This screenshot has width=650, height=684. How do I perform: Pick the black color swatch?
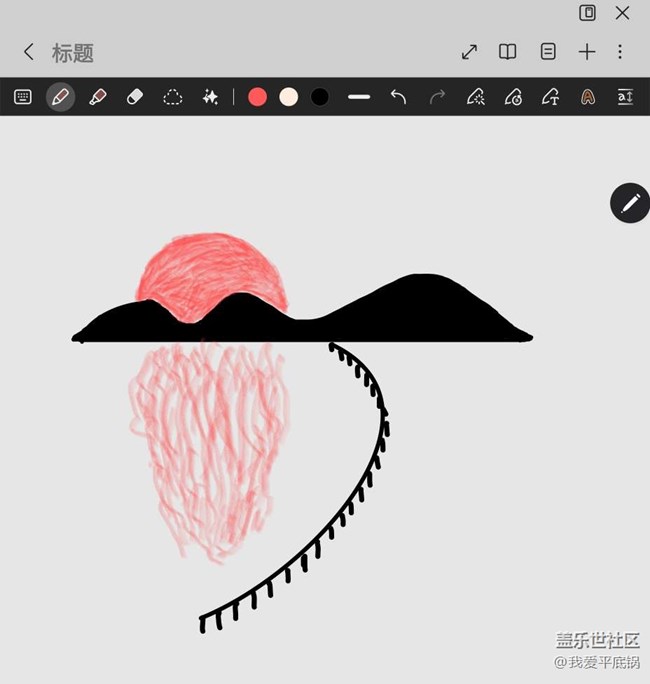point(320,97)
